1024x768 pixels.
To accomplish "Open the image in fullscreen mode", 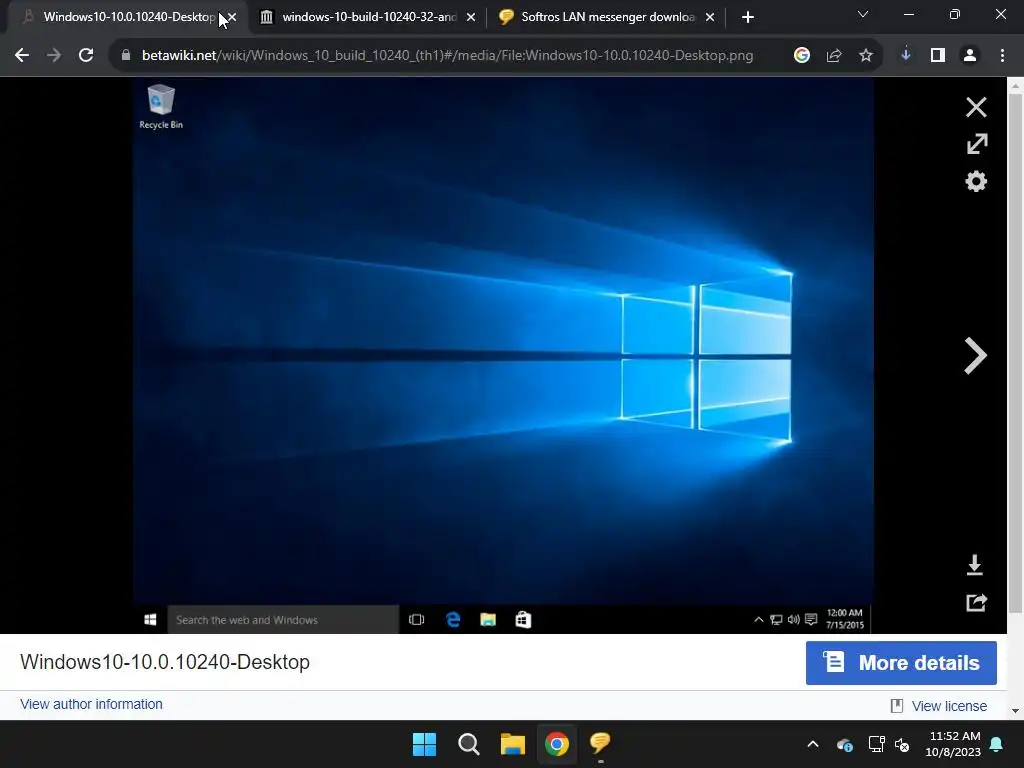I will (x=976, y=144).
